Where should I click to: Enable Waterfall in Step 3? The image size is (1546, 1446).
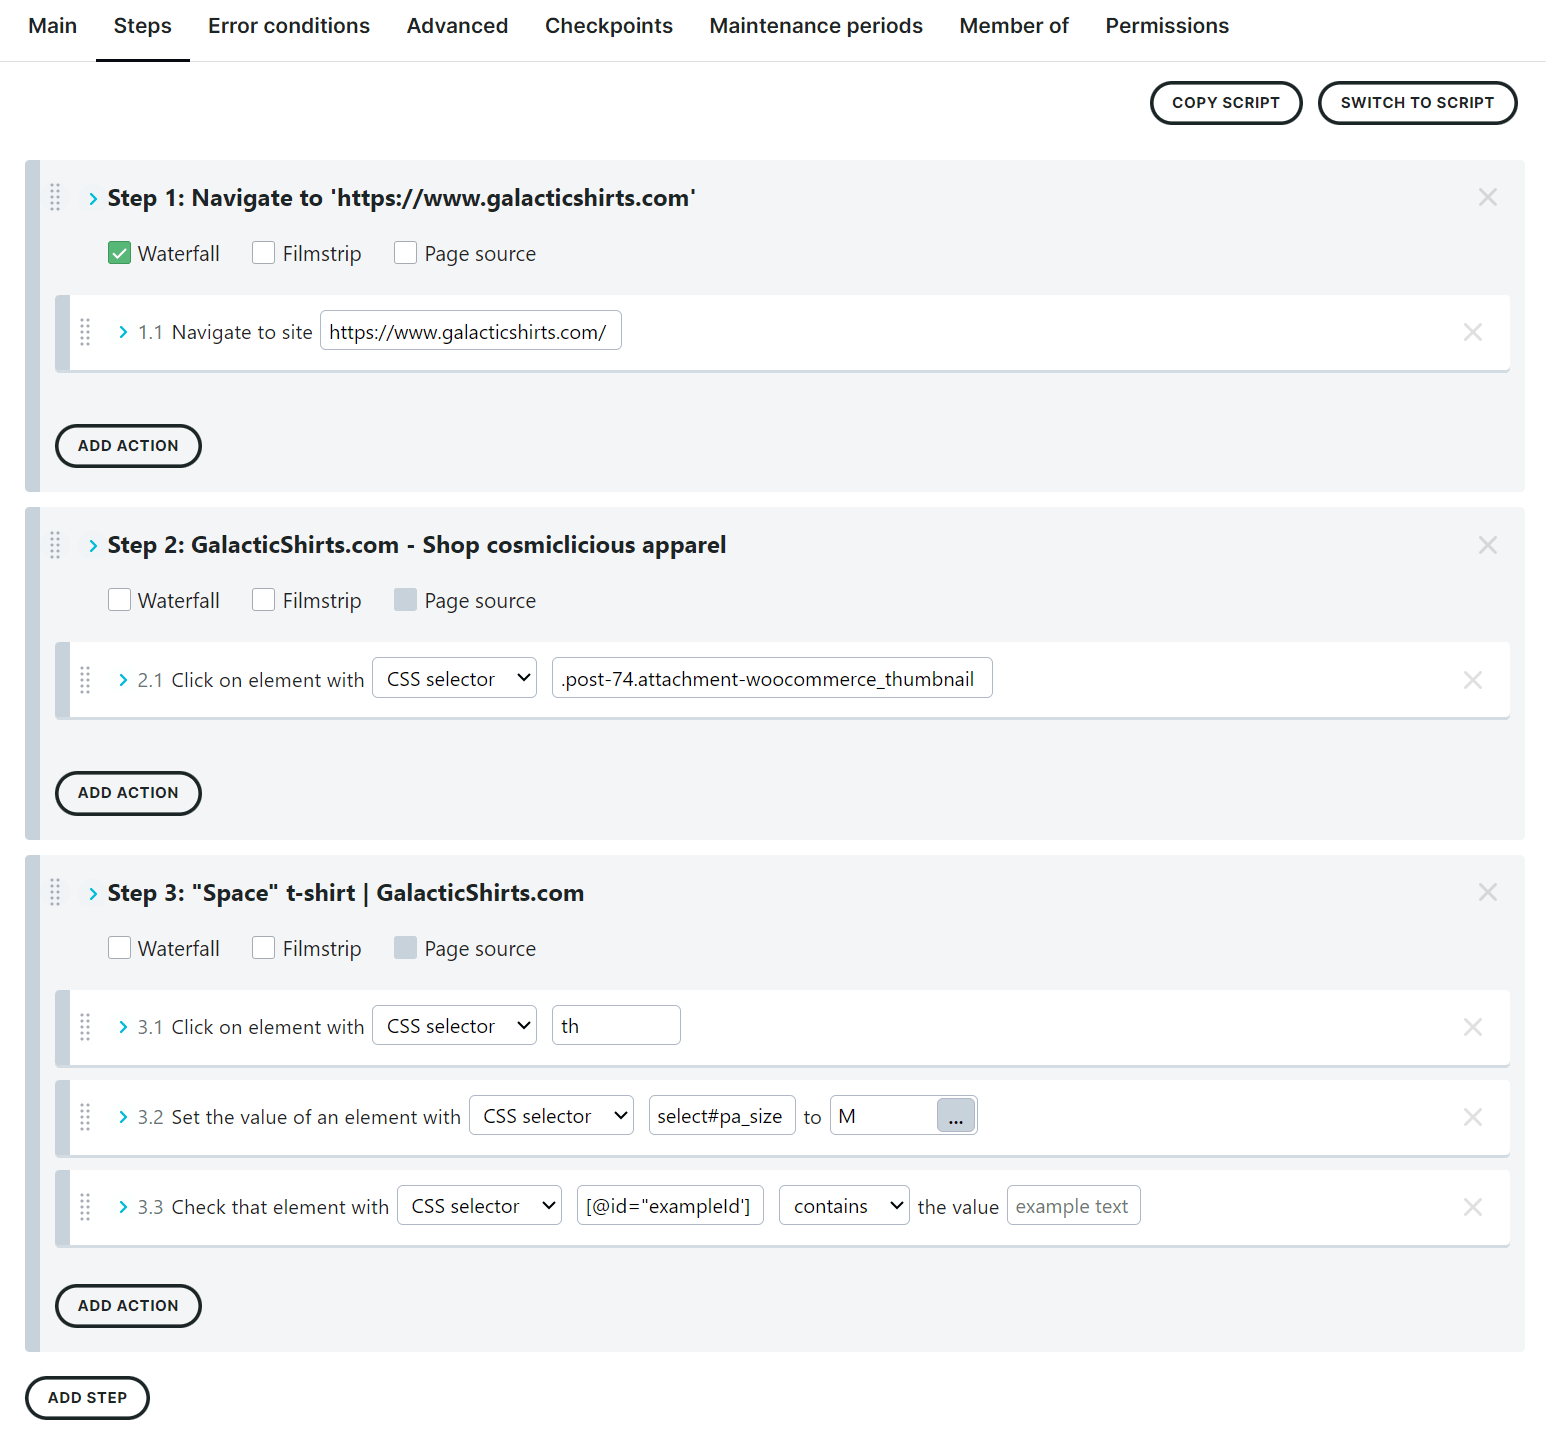click(x=119, y=947)
